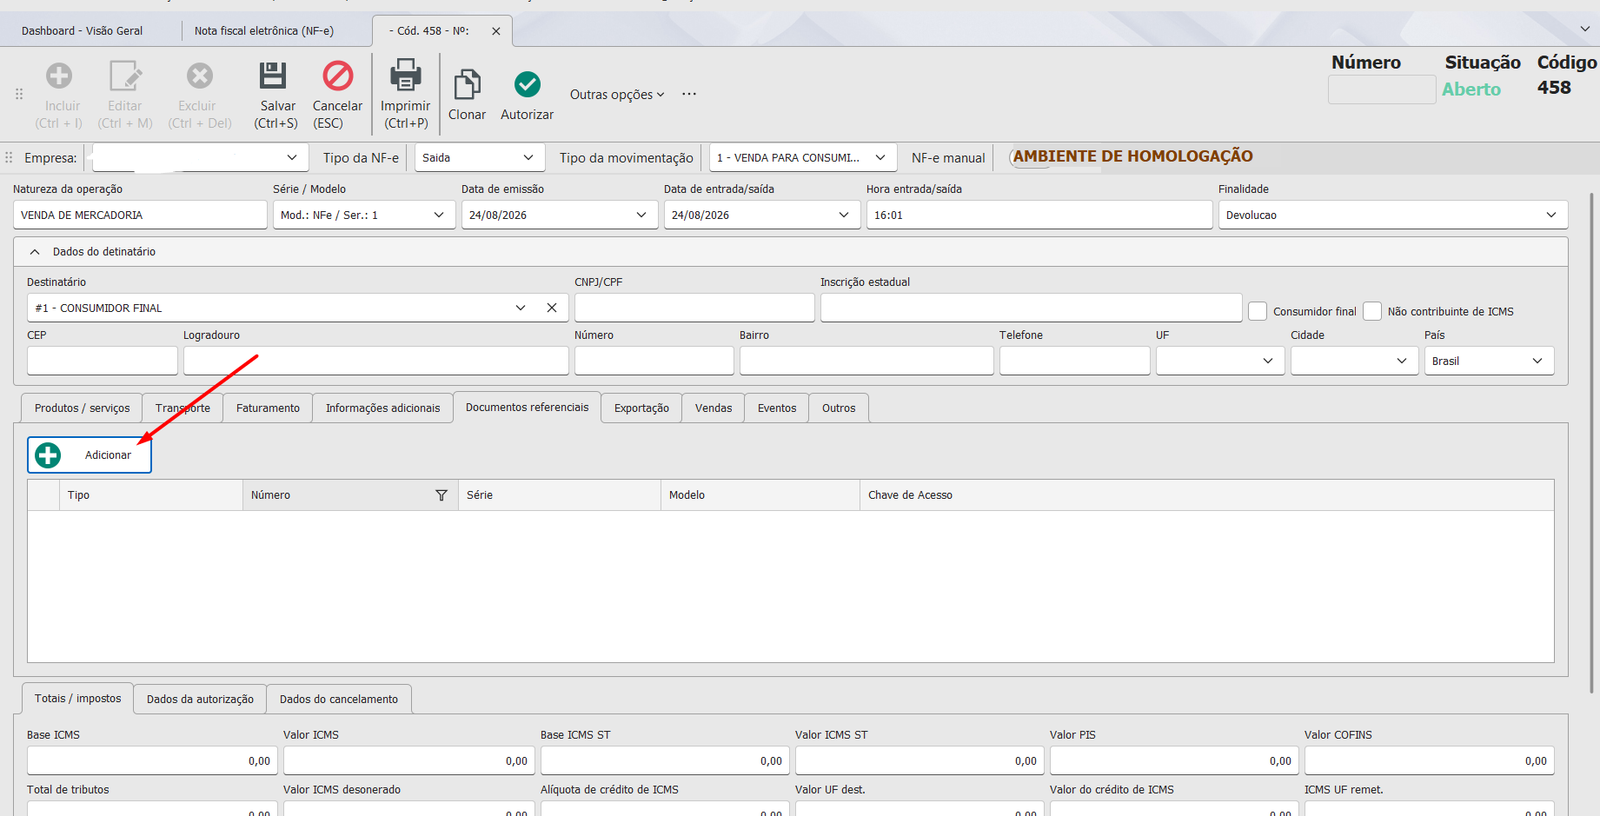Clear the Destinatário field with X
The height and width of the screenshot is (816, 1600).
[551, 308]
